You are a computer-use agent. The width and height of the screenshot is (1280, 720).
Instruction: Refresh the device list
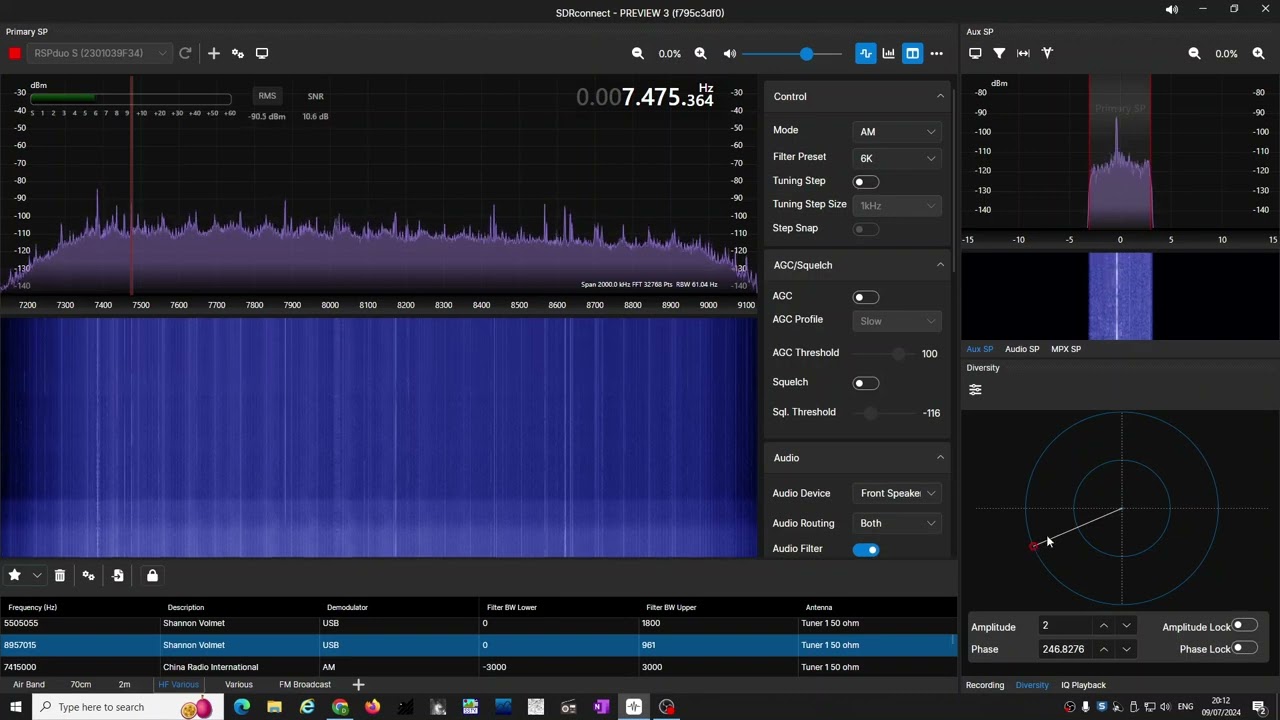click(x=185, y=53)
